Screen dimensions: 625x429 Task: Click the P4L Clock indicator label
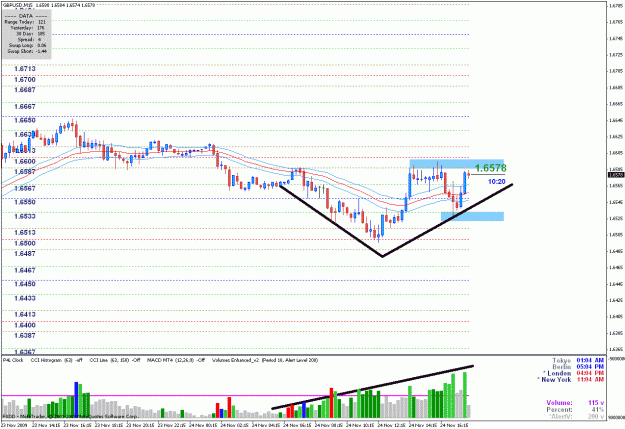[14, 360]
